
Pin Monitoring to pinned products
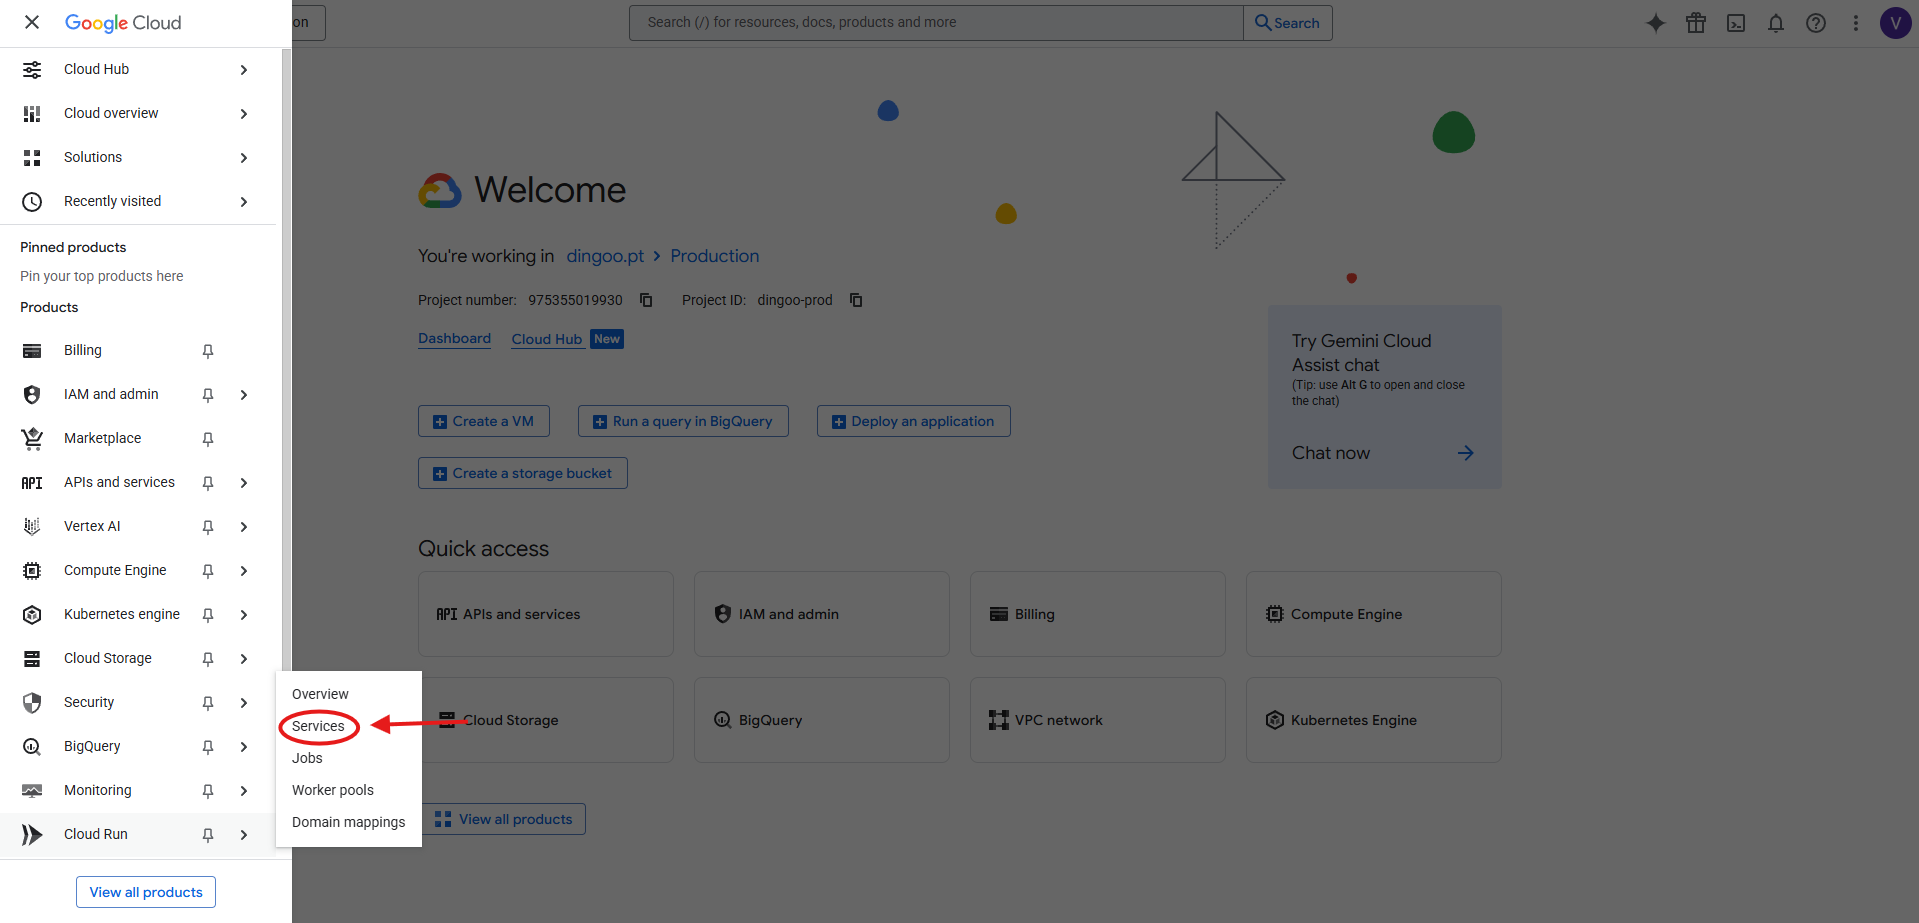(207, 790)
